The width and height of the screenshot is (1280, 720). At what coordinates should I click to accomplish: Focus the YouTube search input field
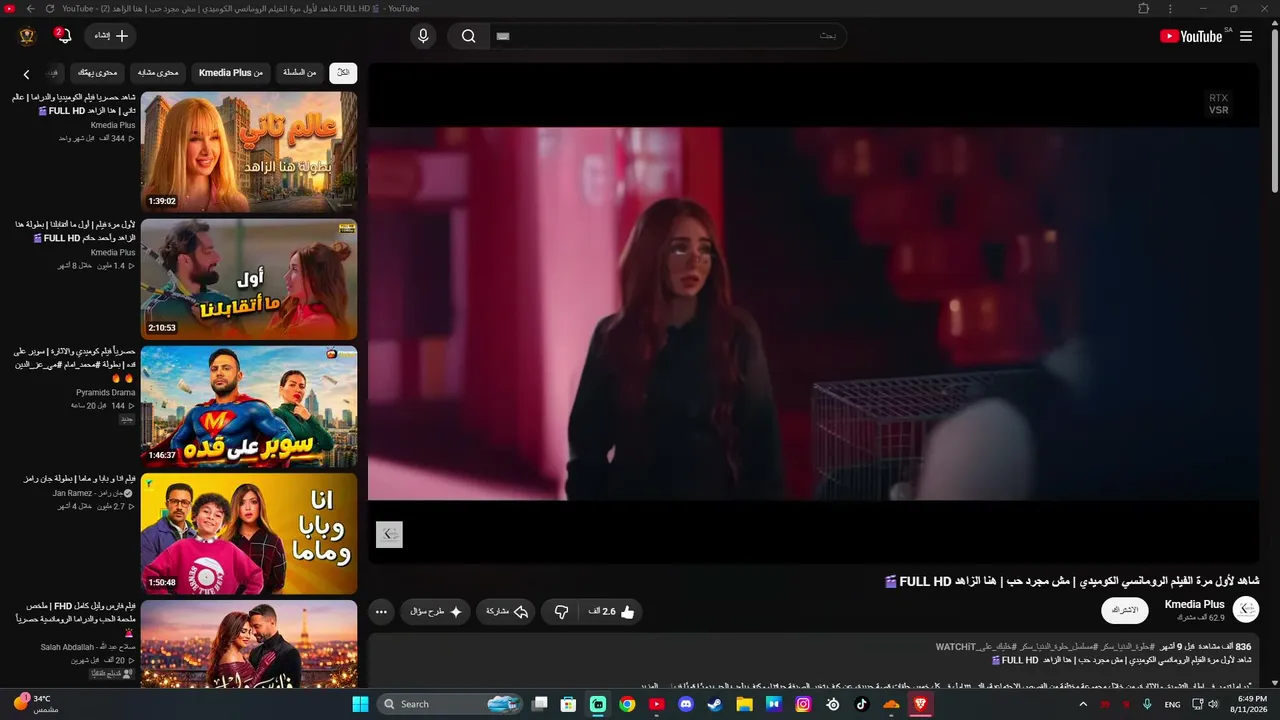tap(668, 36)
